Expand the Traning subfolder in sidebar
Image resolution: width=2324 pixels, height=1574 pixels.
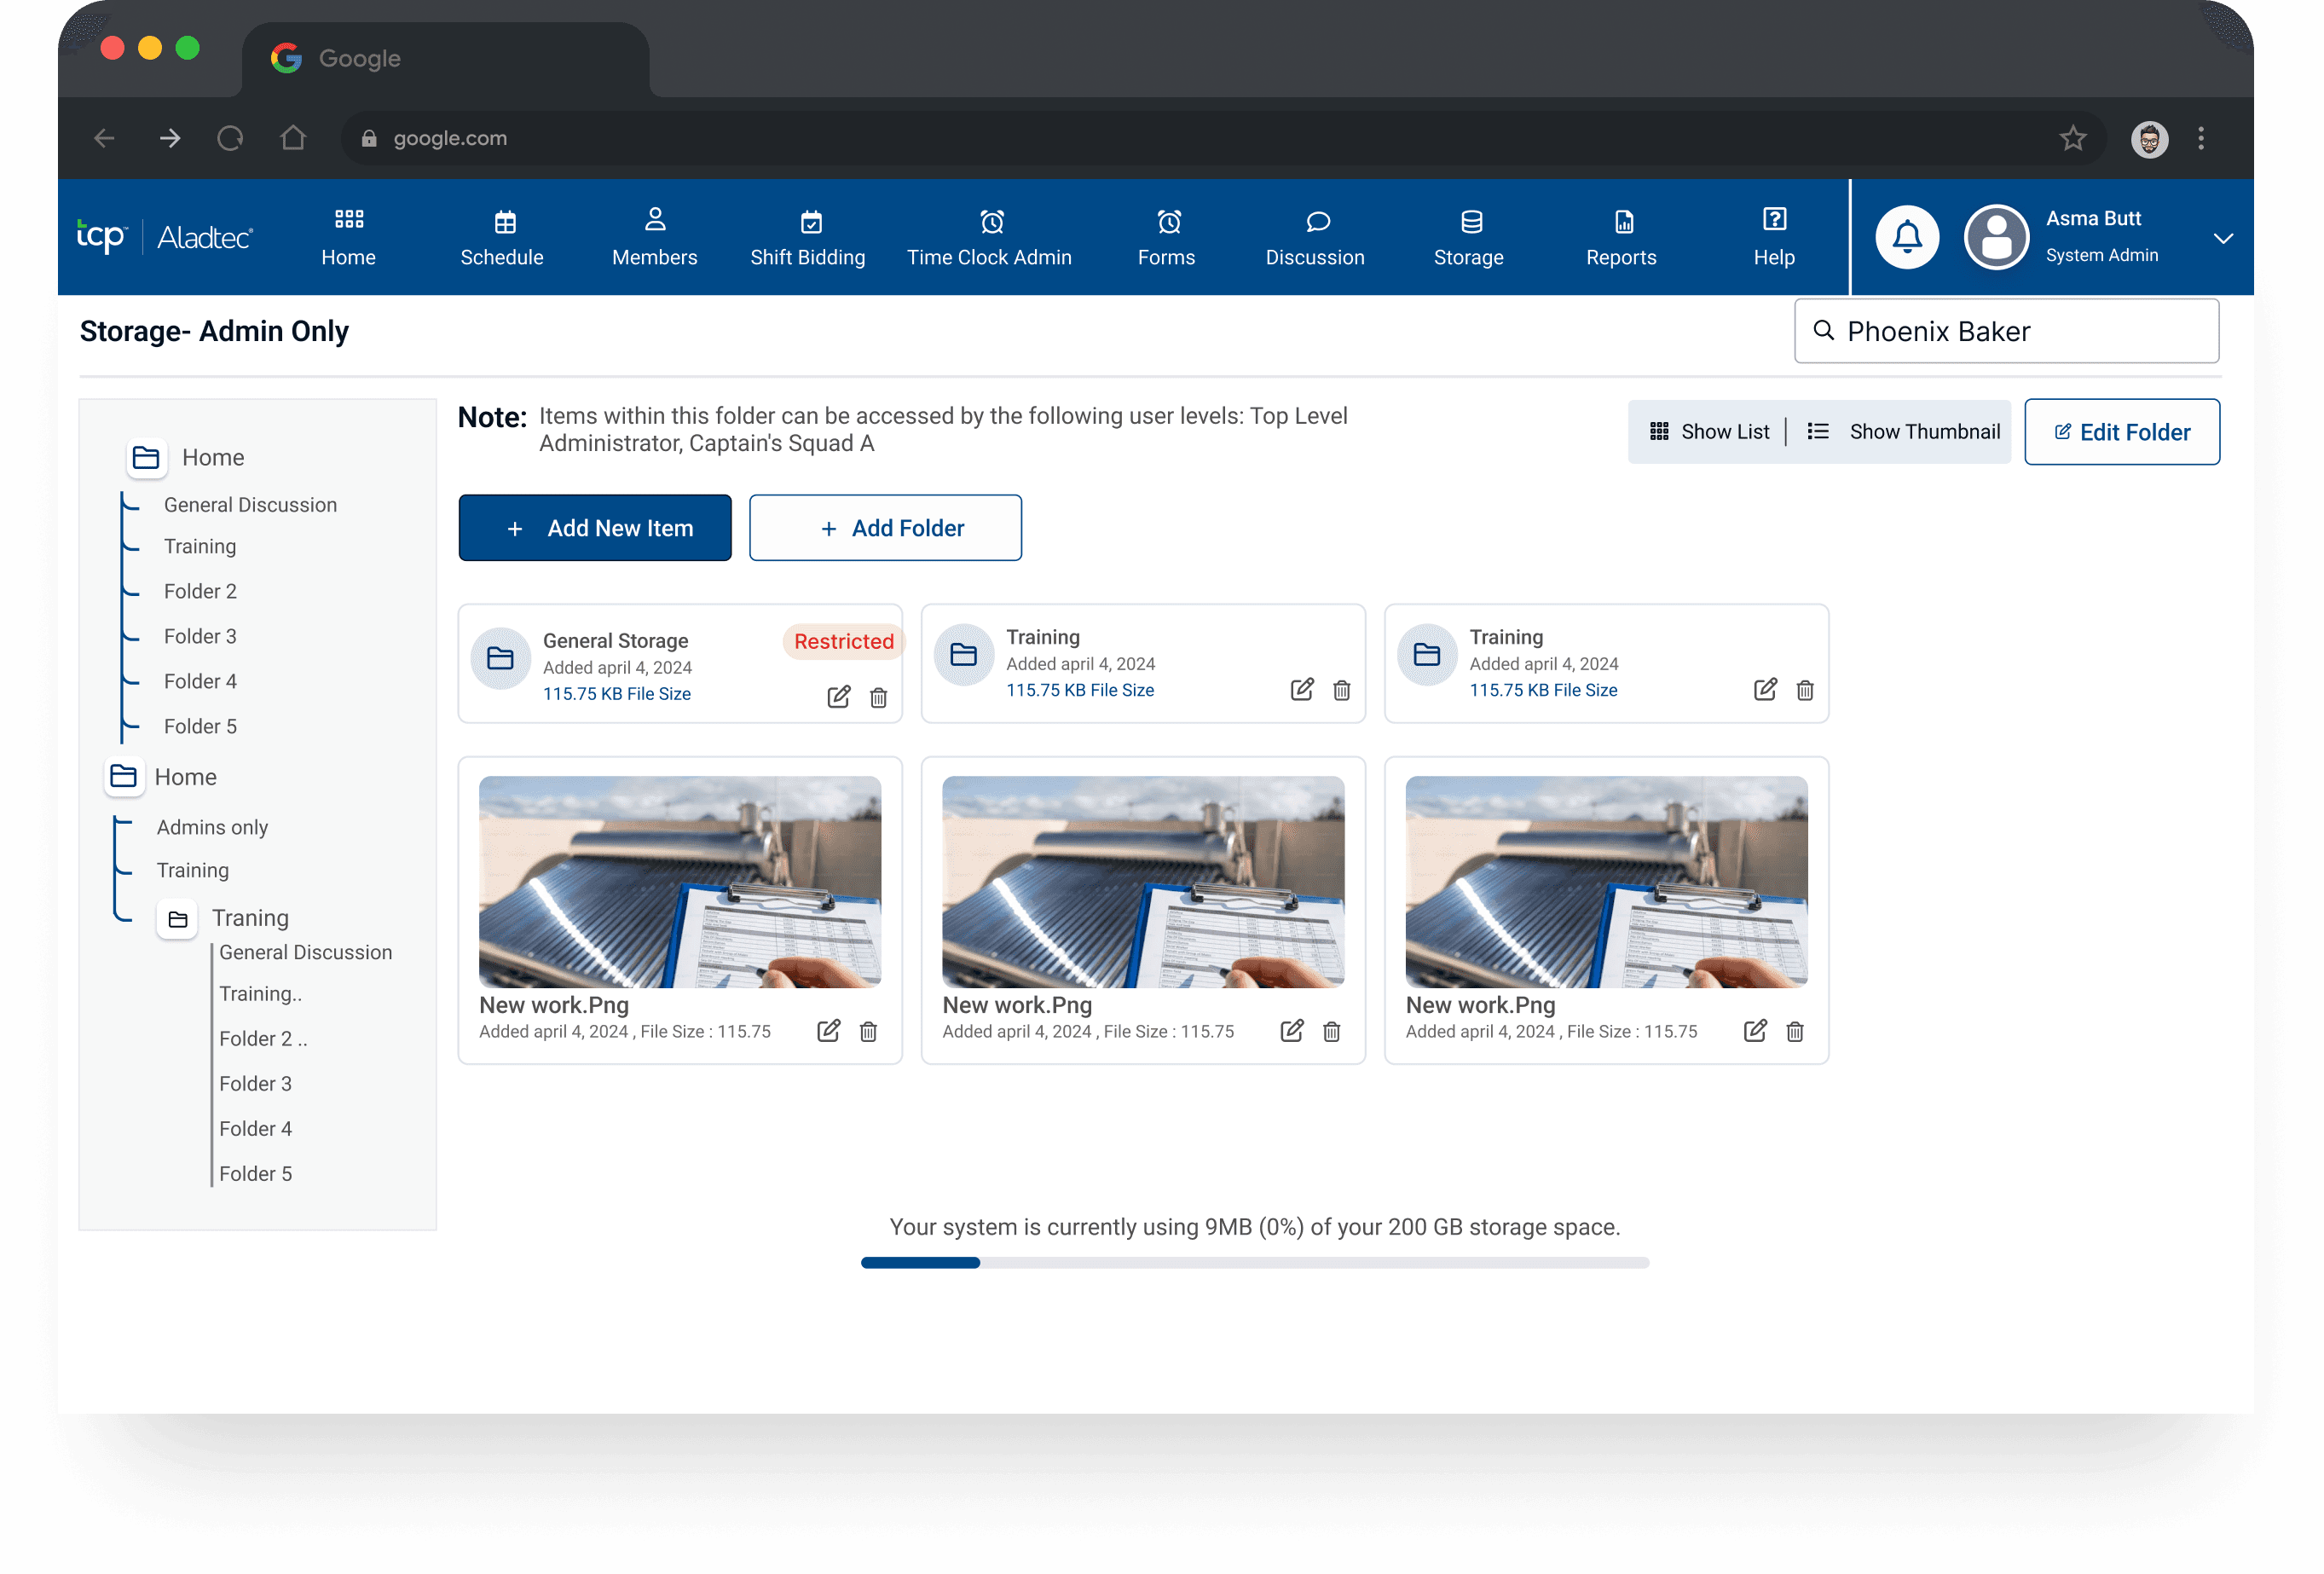[178, 919]
